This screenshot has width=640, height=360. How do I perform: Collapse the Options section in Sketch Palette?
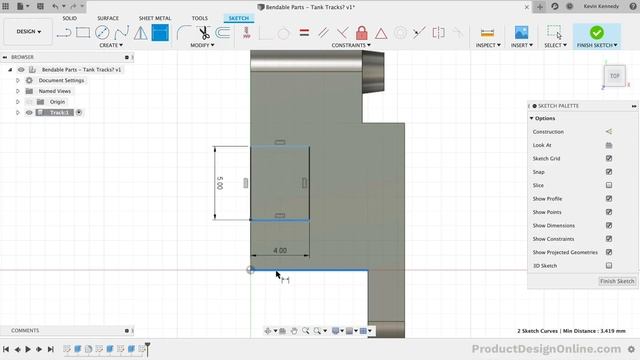click(x=531, y=118)
